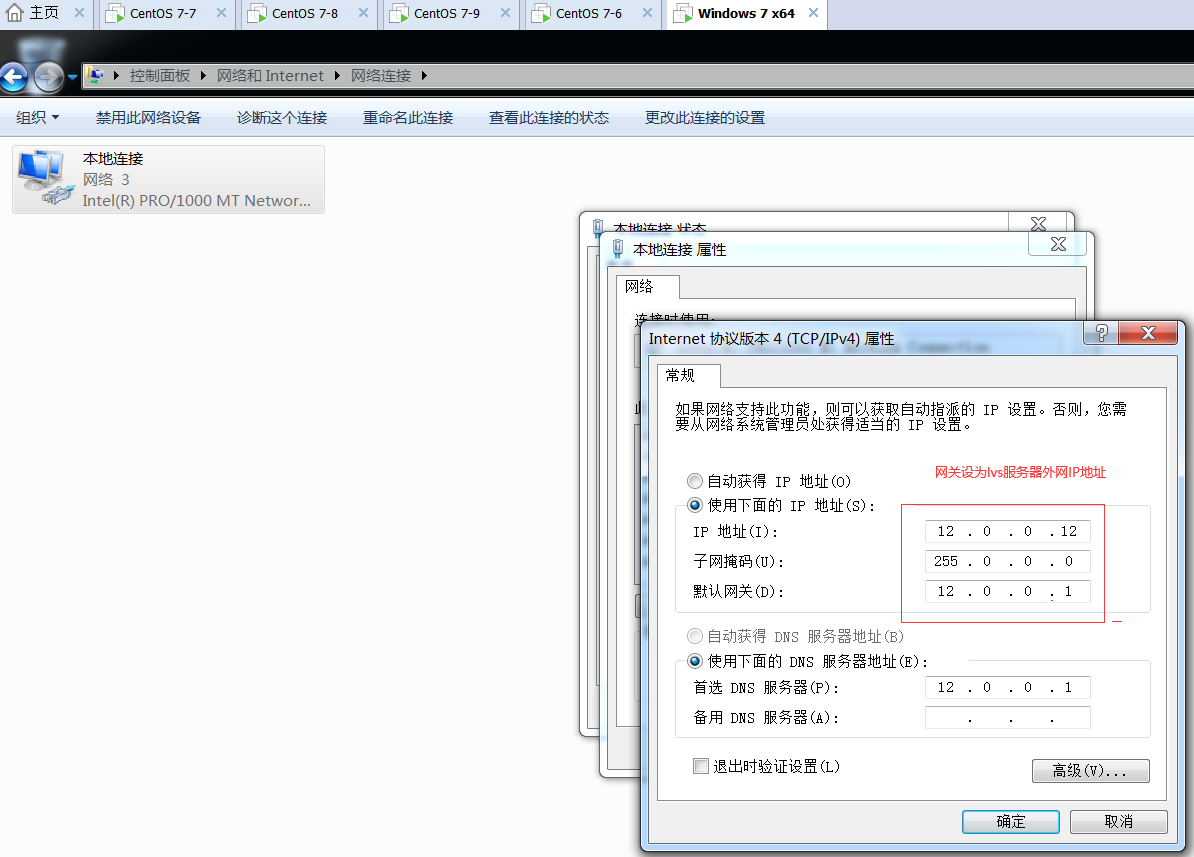Expand the arrow after 网络连接 breadcrumb
Image resolution: width=1194 pixels, height=857 pixels.
(x=424, y=75)
